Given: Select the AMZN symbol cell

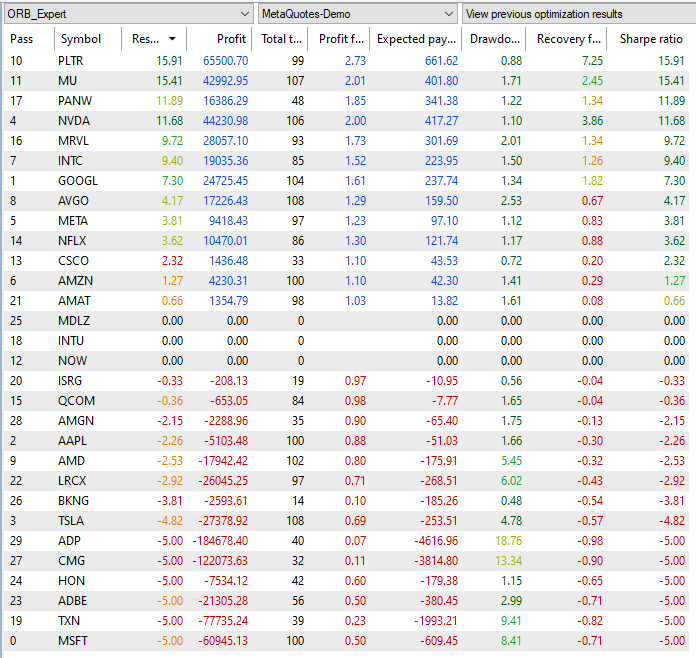Looking at the screenshot, I should [75, 281].
